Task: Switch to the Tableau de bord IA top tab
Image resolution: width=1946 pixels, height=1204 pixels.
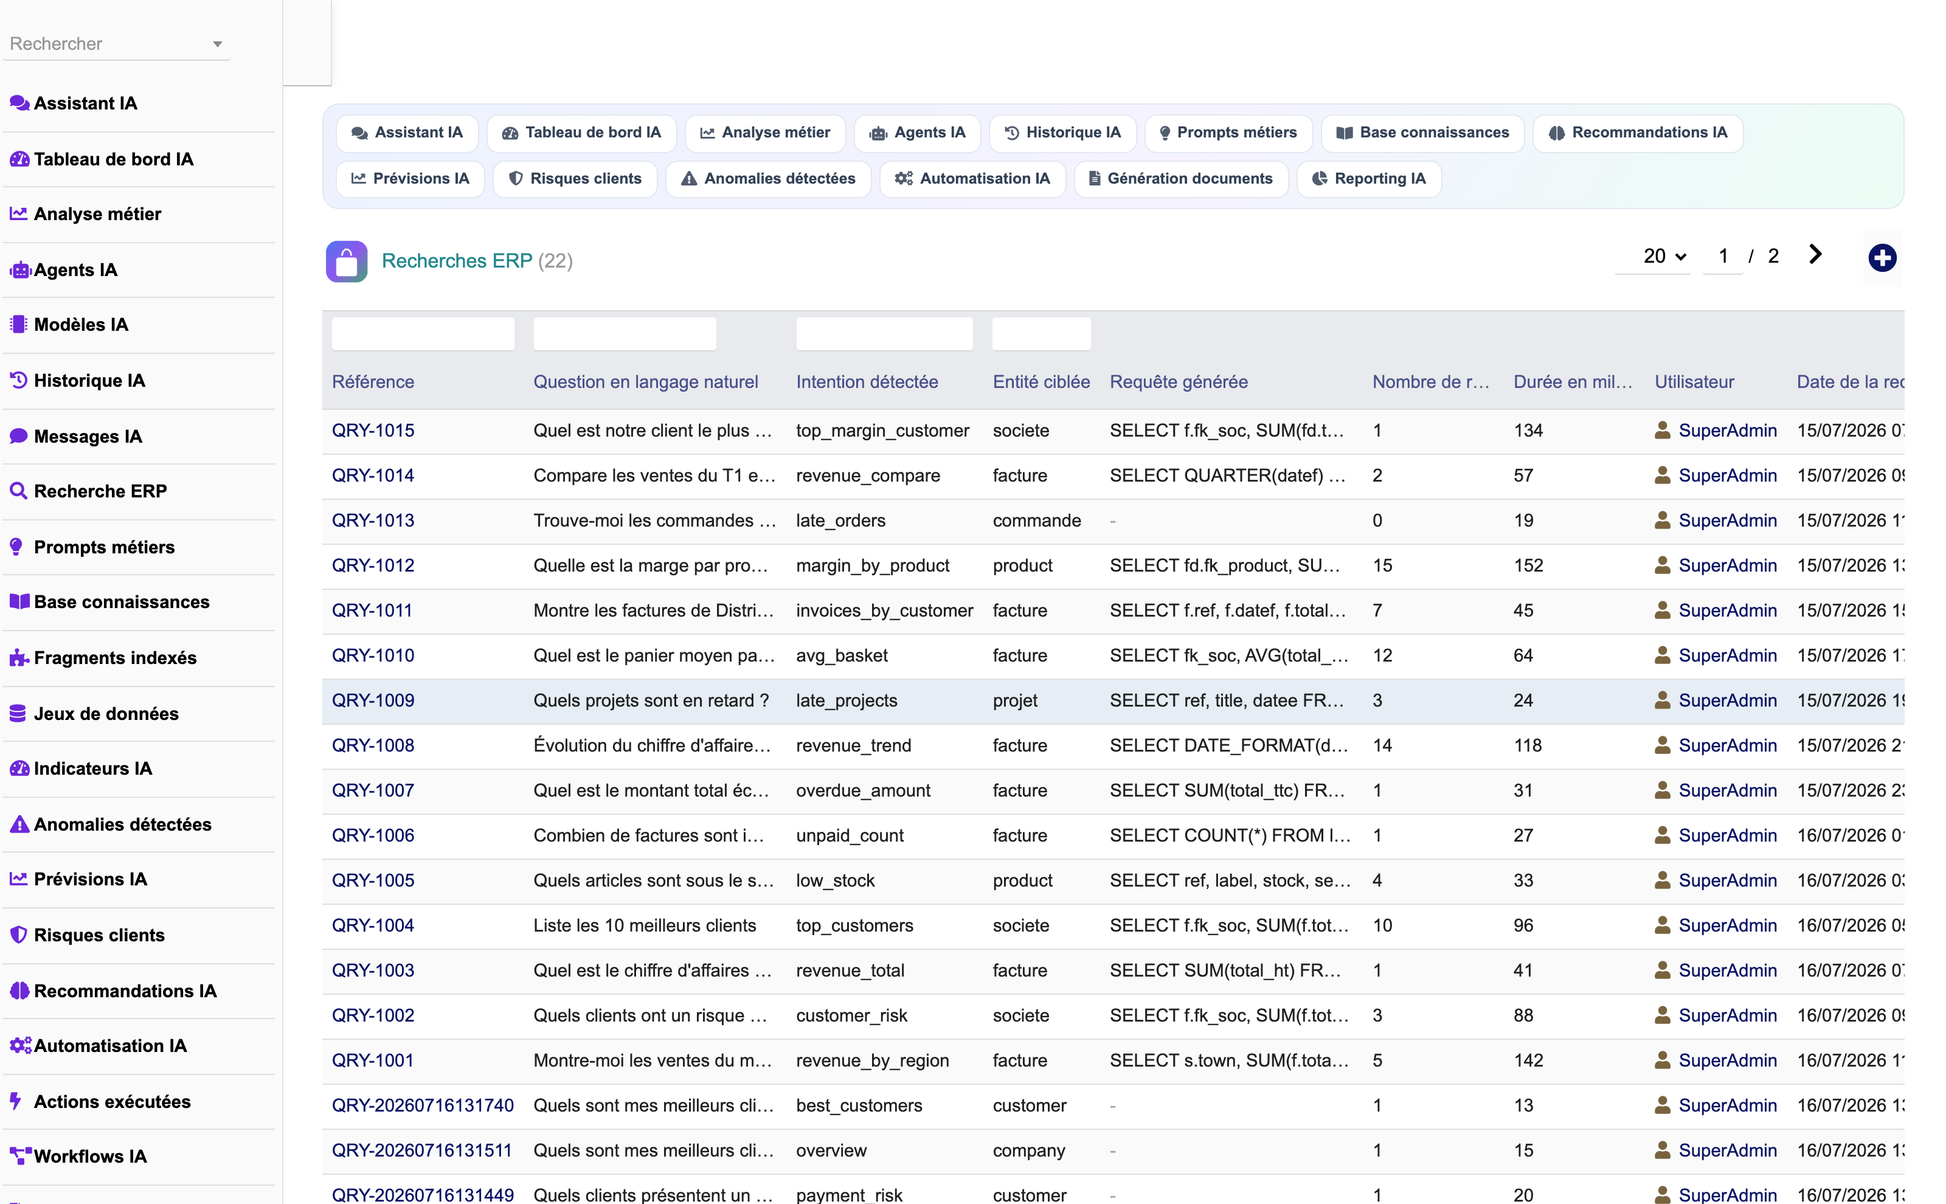Action: coord(581,133)
